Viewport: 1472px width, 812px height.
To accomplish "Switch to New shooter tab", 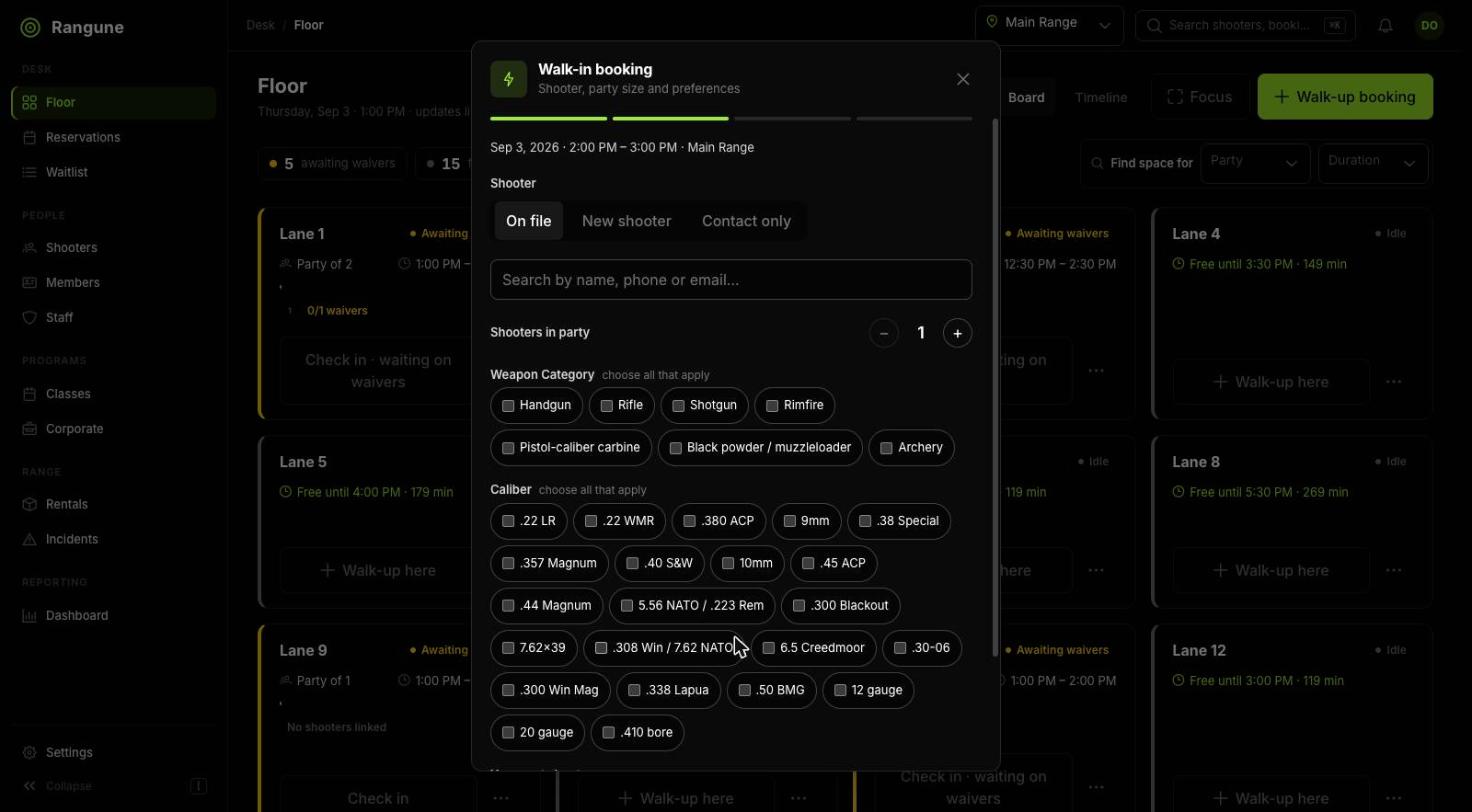I will 626,221.
